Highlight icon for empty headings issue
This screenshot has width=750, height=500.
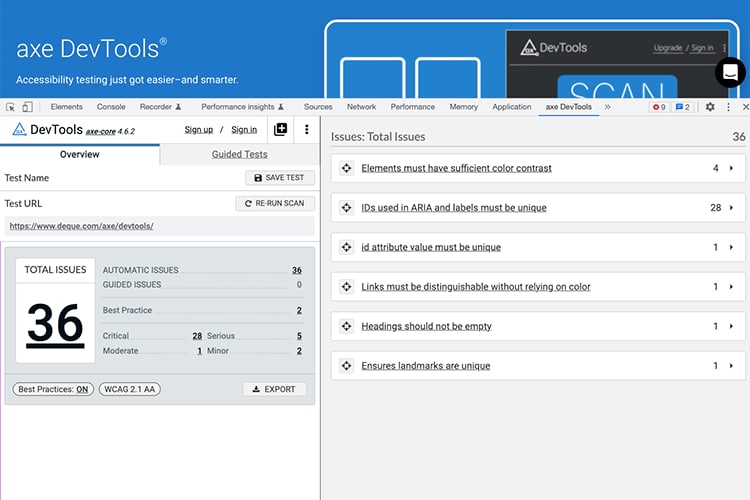coord(346,326)
